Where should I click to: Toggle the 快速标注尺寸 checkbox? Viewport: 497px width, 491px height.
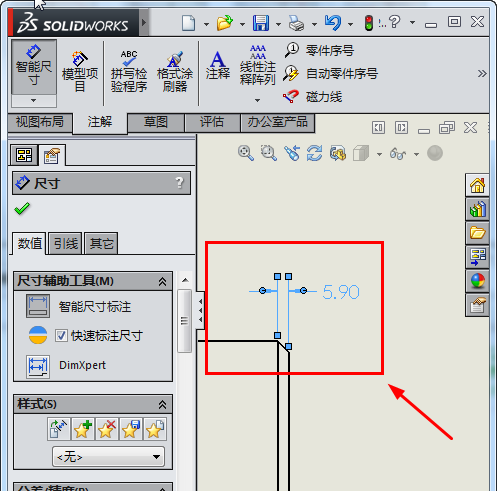pyautogui.click(x=61, y=335)
